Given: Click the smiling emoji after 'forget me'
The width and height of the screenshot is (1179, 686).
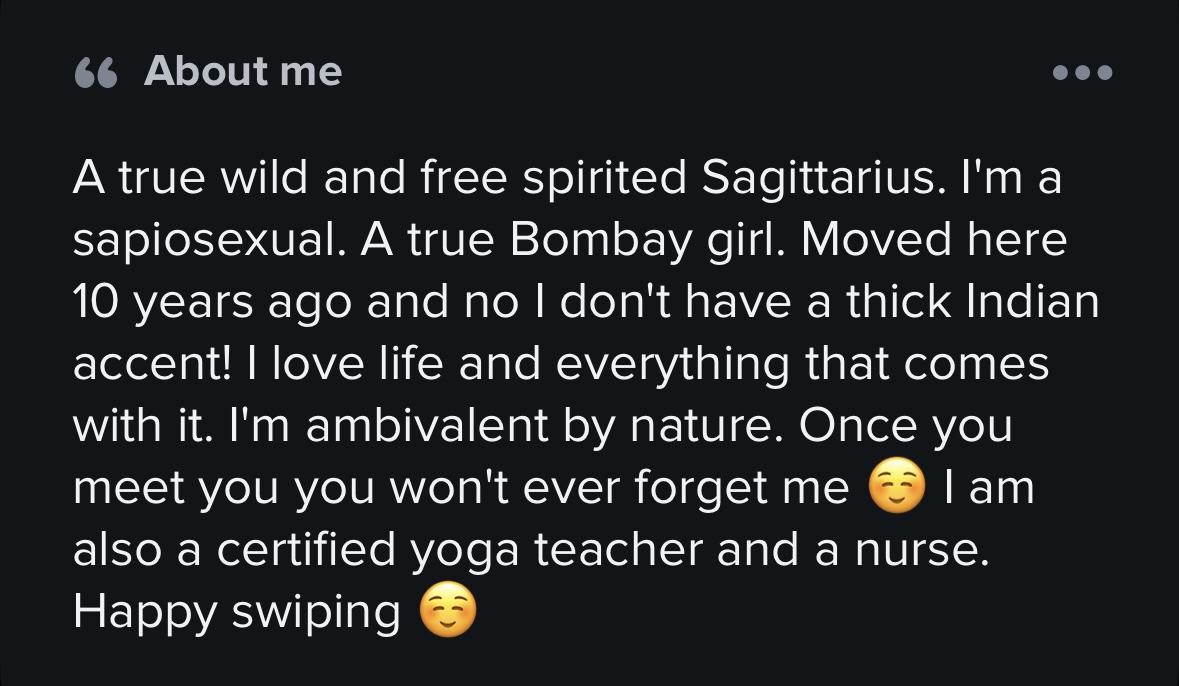Looking at the screenshot, I should pos(896,486).
